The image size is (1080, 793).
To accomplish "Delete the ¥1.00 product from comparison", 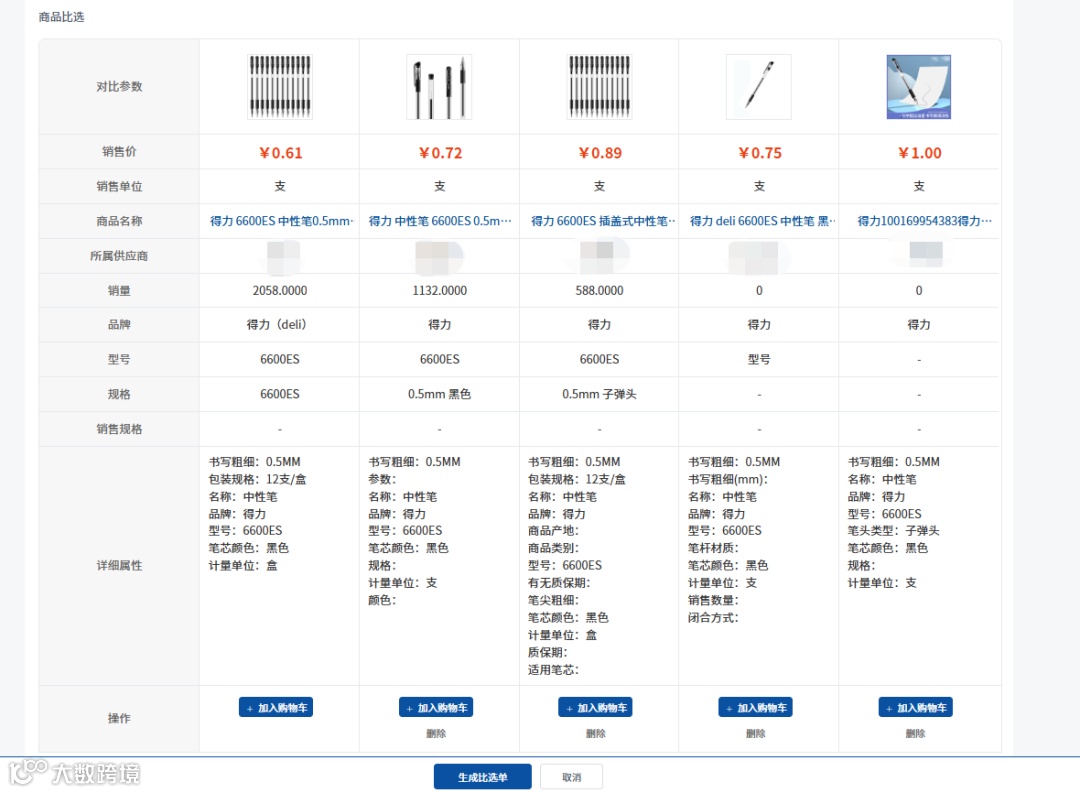I will click(915, 734).
